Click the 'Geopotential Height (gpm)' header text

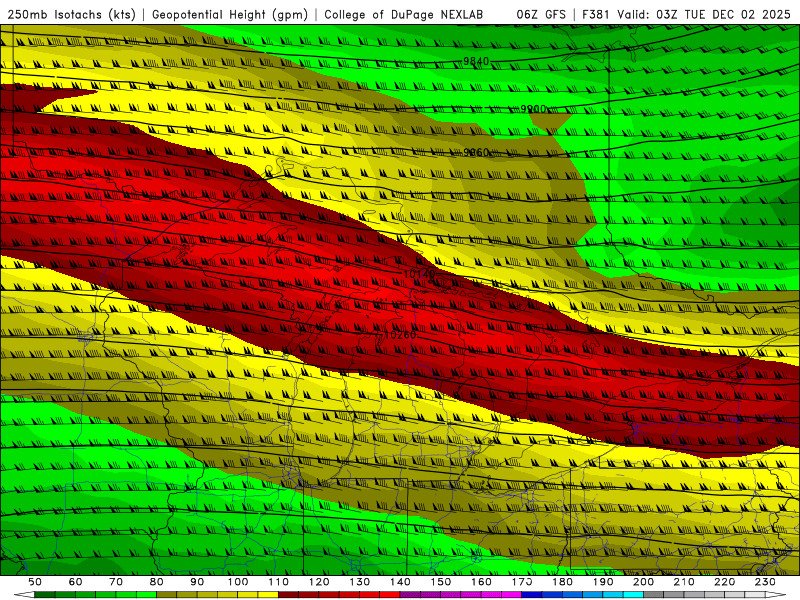(x=230, y=14)
